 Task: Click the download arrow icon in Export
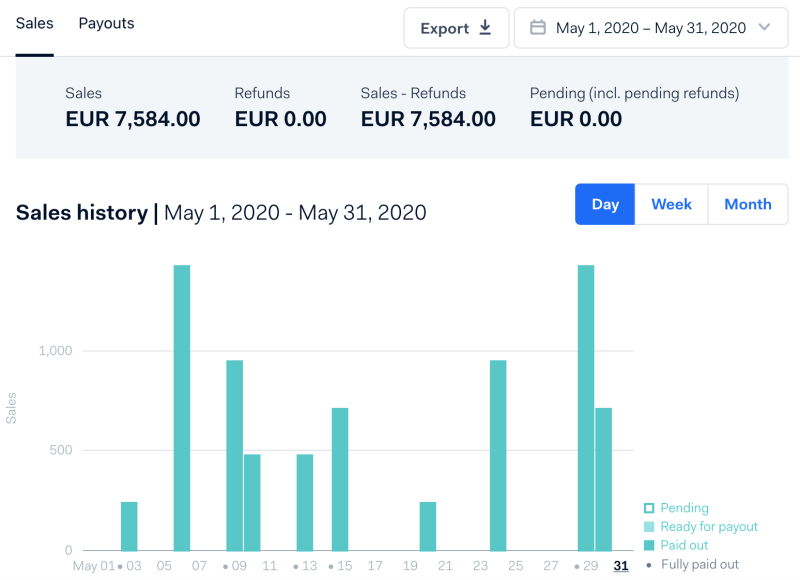485,28
